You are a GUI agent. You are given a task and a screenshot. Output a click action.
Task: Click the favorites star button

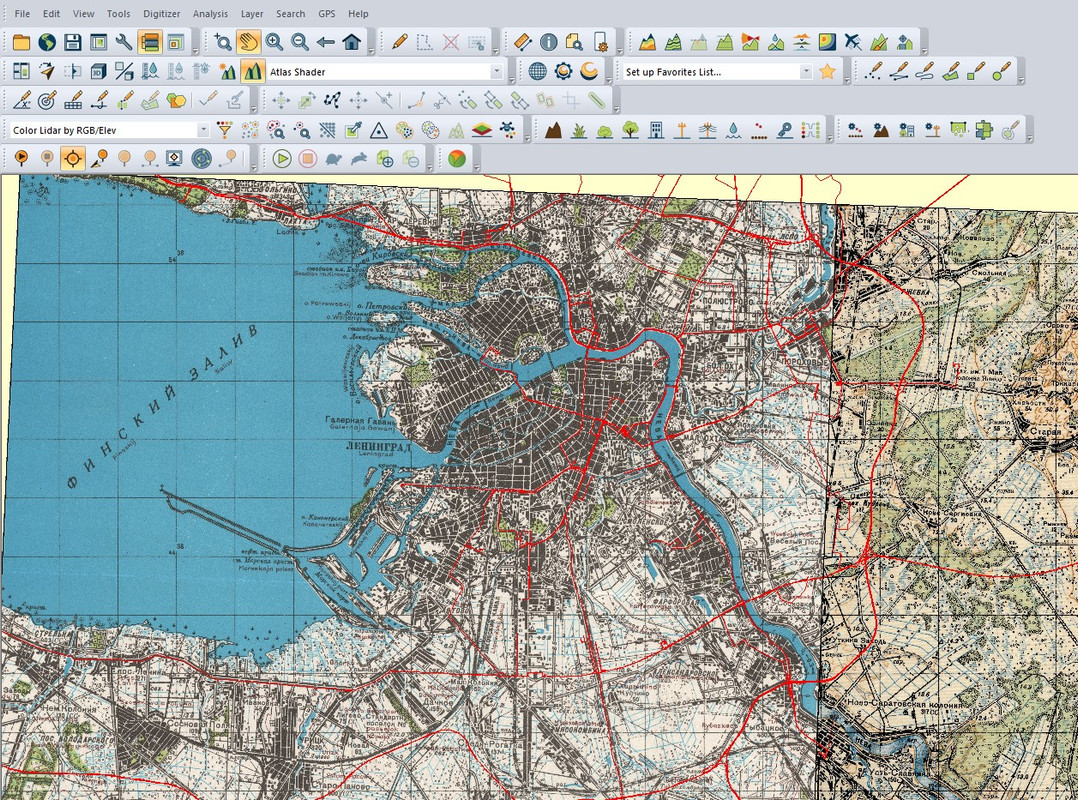828,71
